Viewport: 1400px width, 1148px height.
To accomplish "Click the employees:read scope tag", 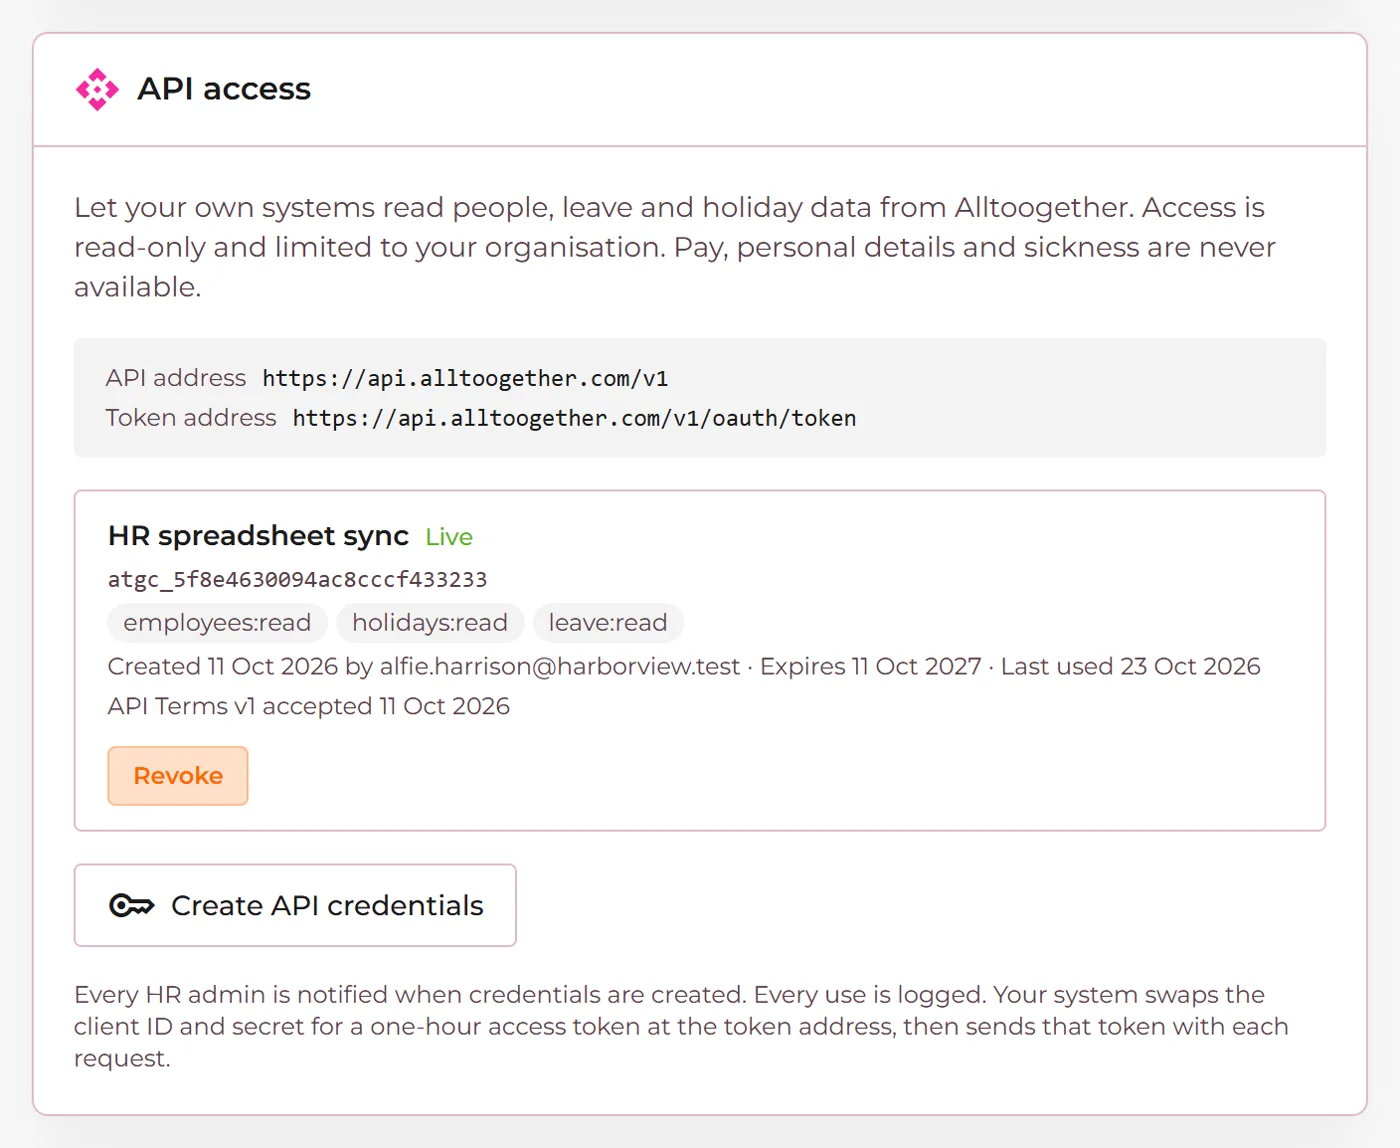I will click(217, 623).
